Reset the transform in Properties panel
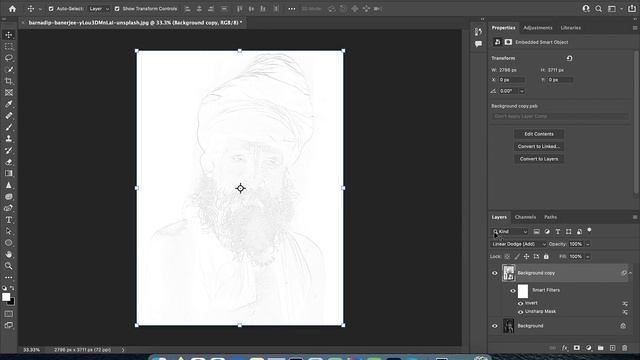Image resolution: width=640 pixels, height=360 pixels. (x=569, y=58)
